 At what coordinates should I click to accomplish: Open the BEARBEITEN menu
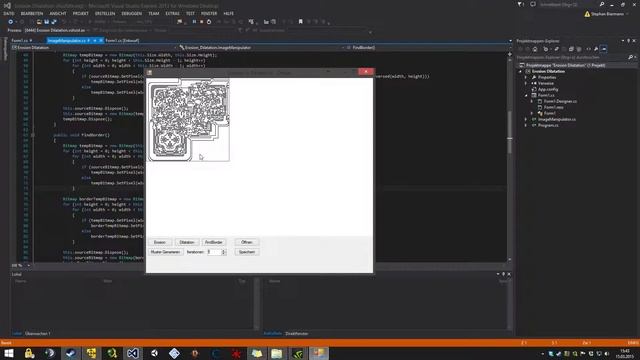[x=32, y=13]
